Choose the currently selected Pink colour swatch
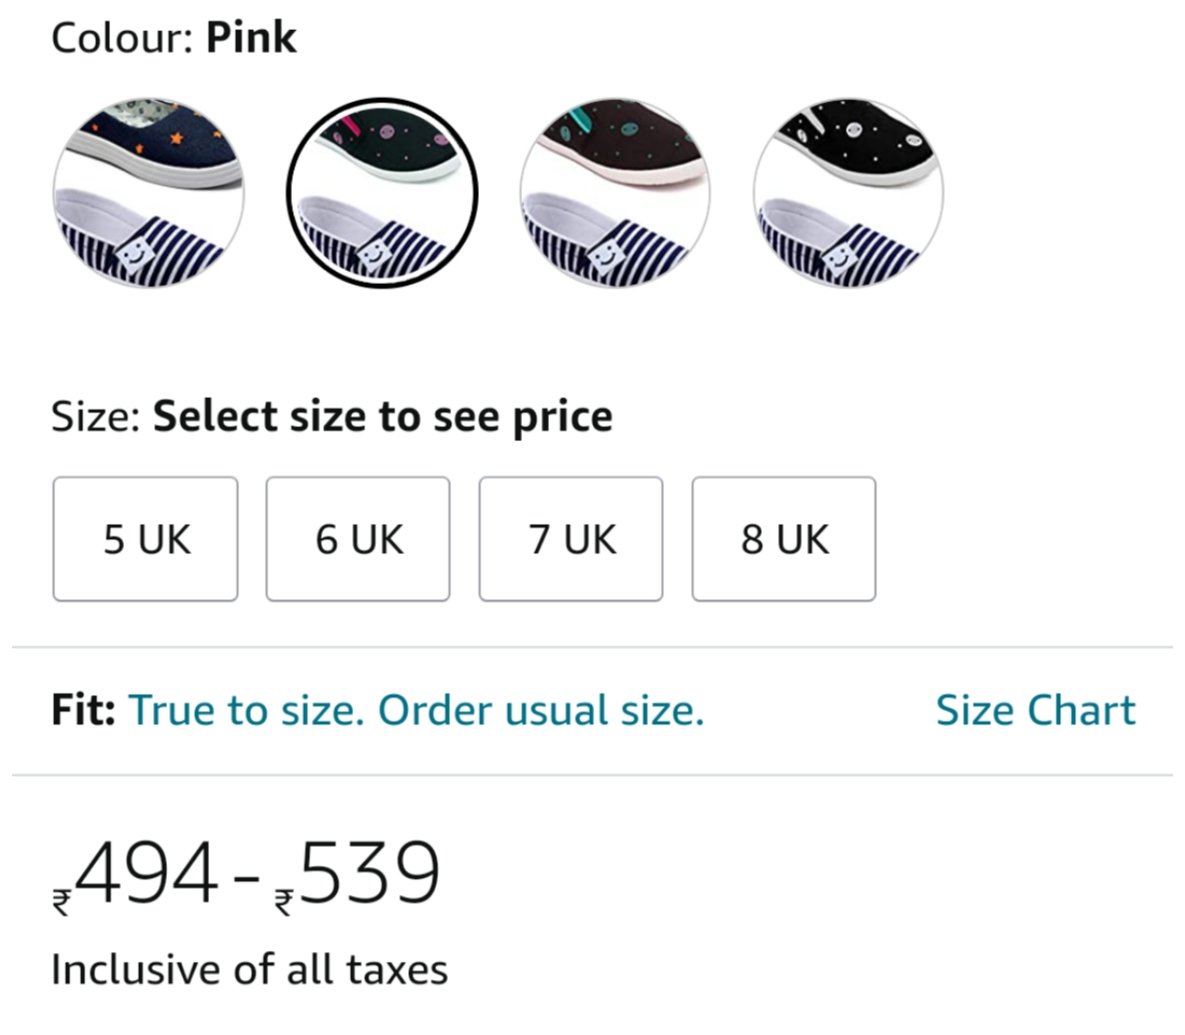Image resolution: width=1185 pixels, height=1035 pixels. [382, 193]
